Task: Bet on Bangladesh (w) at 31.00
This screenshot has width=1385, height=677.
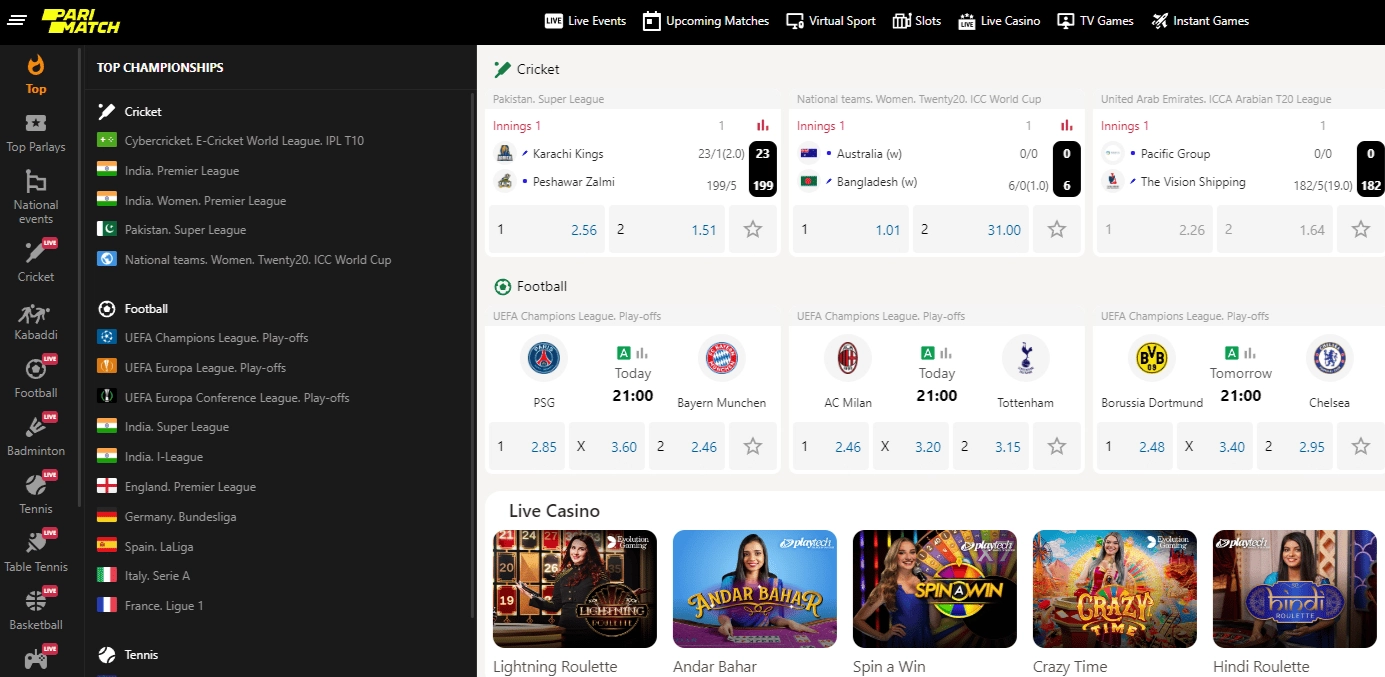Action: 971,229
